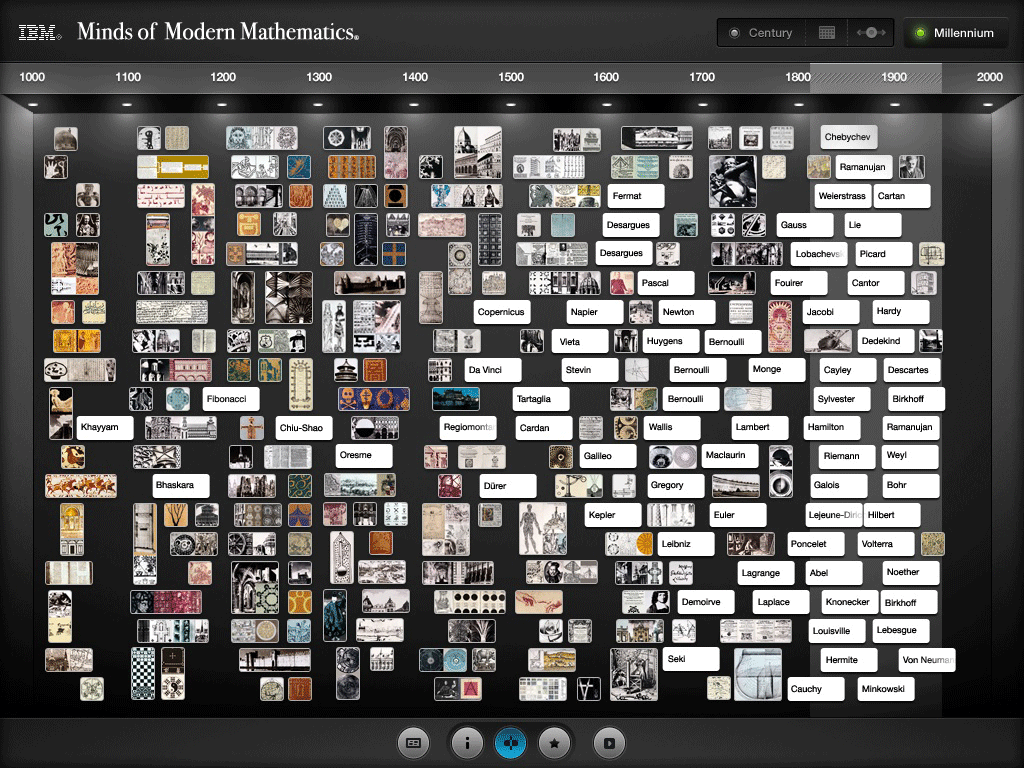Select the Millennium view option
Viewport: 1024px width, 768px height.
(x=953, y=33)
